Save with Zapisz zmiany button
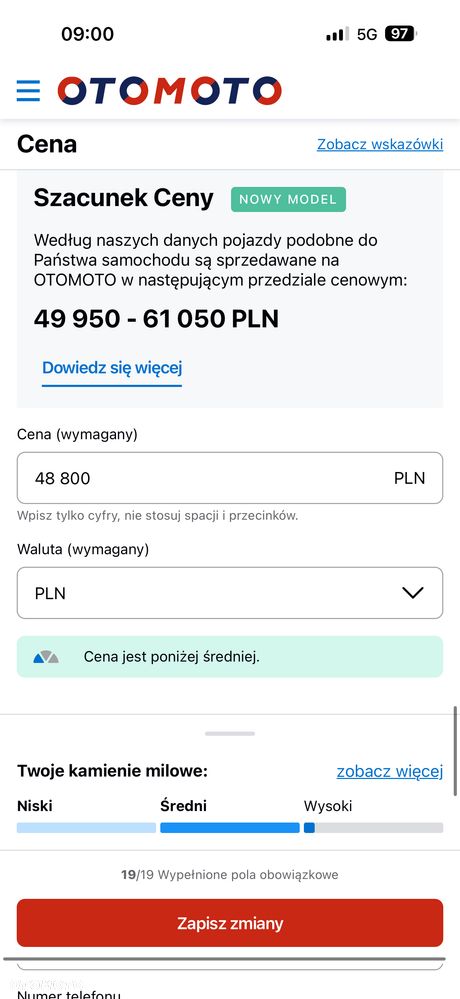 click(230, 923)
